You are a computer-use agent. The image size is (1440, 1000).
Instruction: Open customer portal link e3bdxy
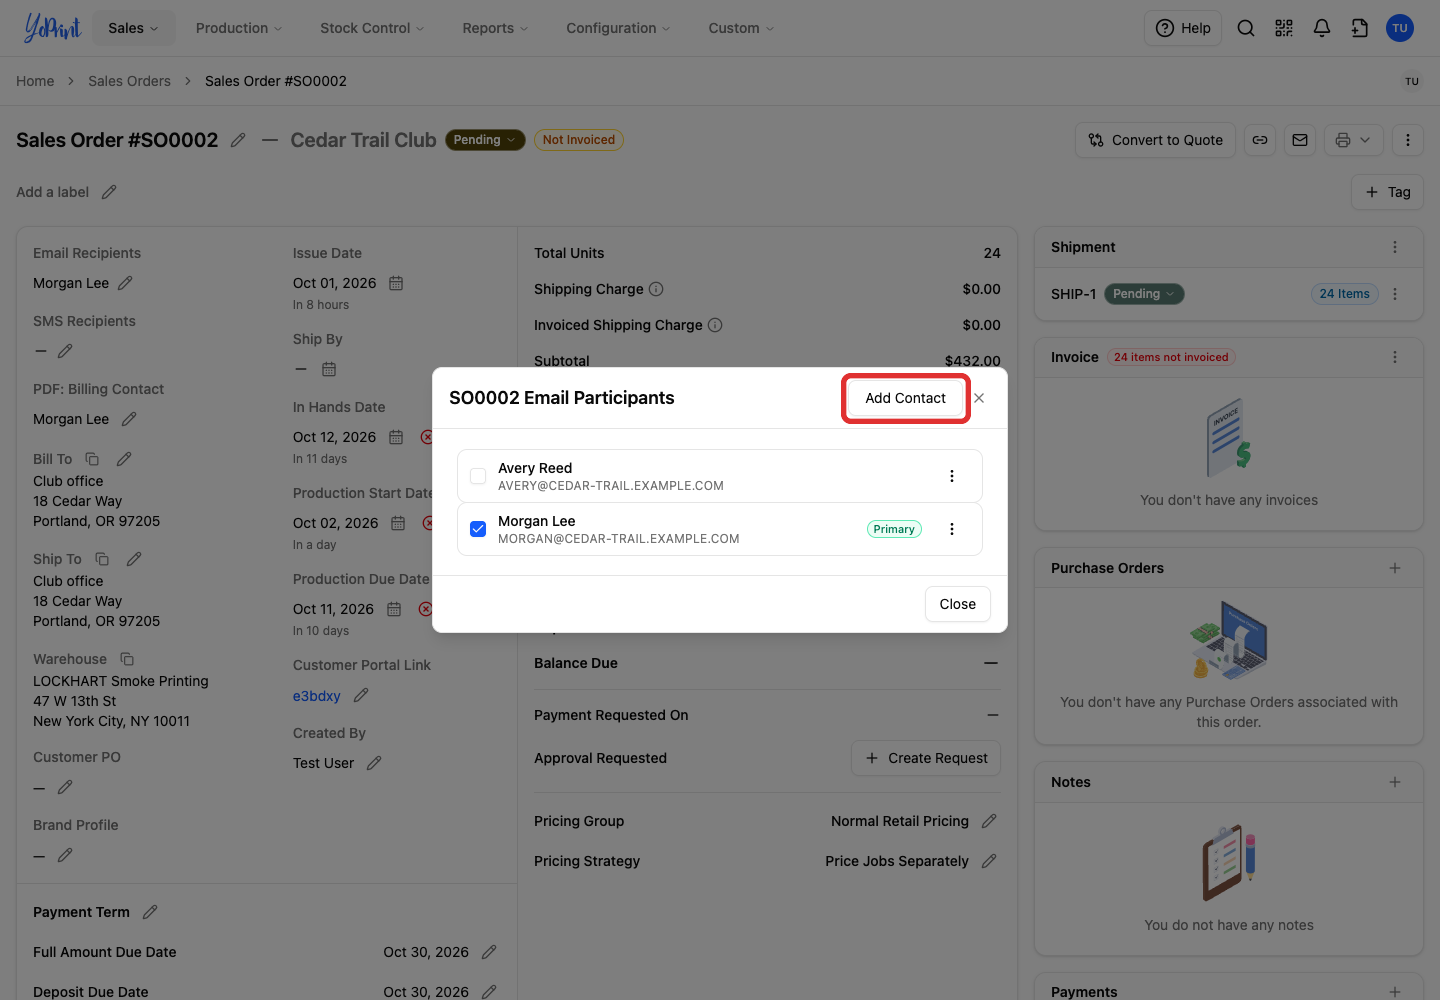click(317, 696)
